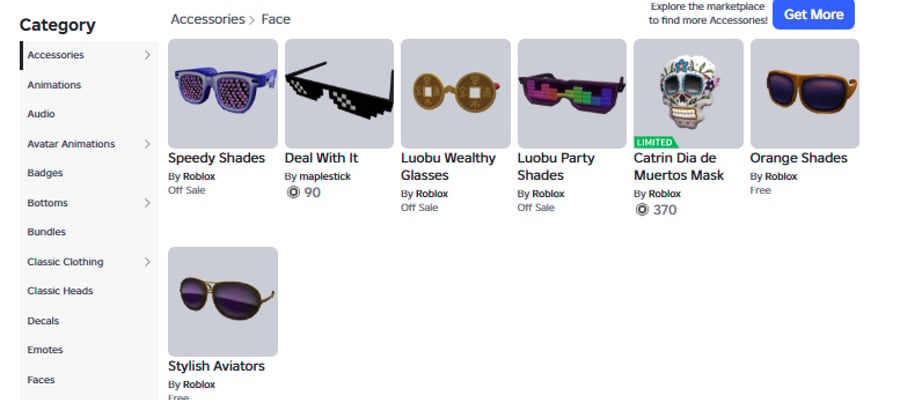Screen dimensions: 900x400
Task: Expand the Avatar Animations submenu arrow
Action: pos(147,144)
